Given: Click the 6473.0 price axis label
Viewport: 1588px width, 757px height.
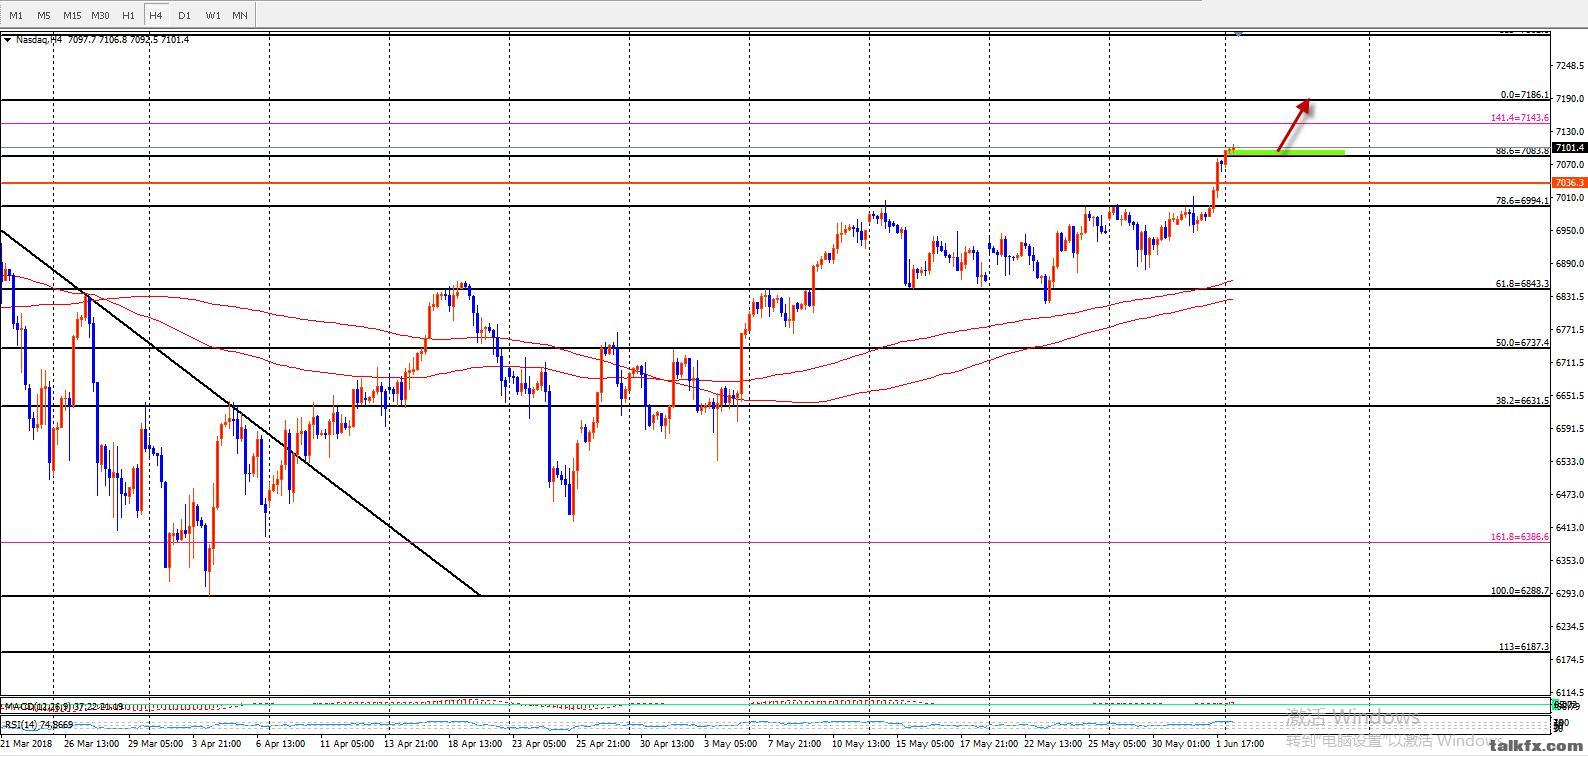Looking at the screenshot, I should pyautogui.click(x=1569, y=495).
